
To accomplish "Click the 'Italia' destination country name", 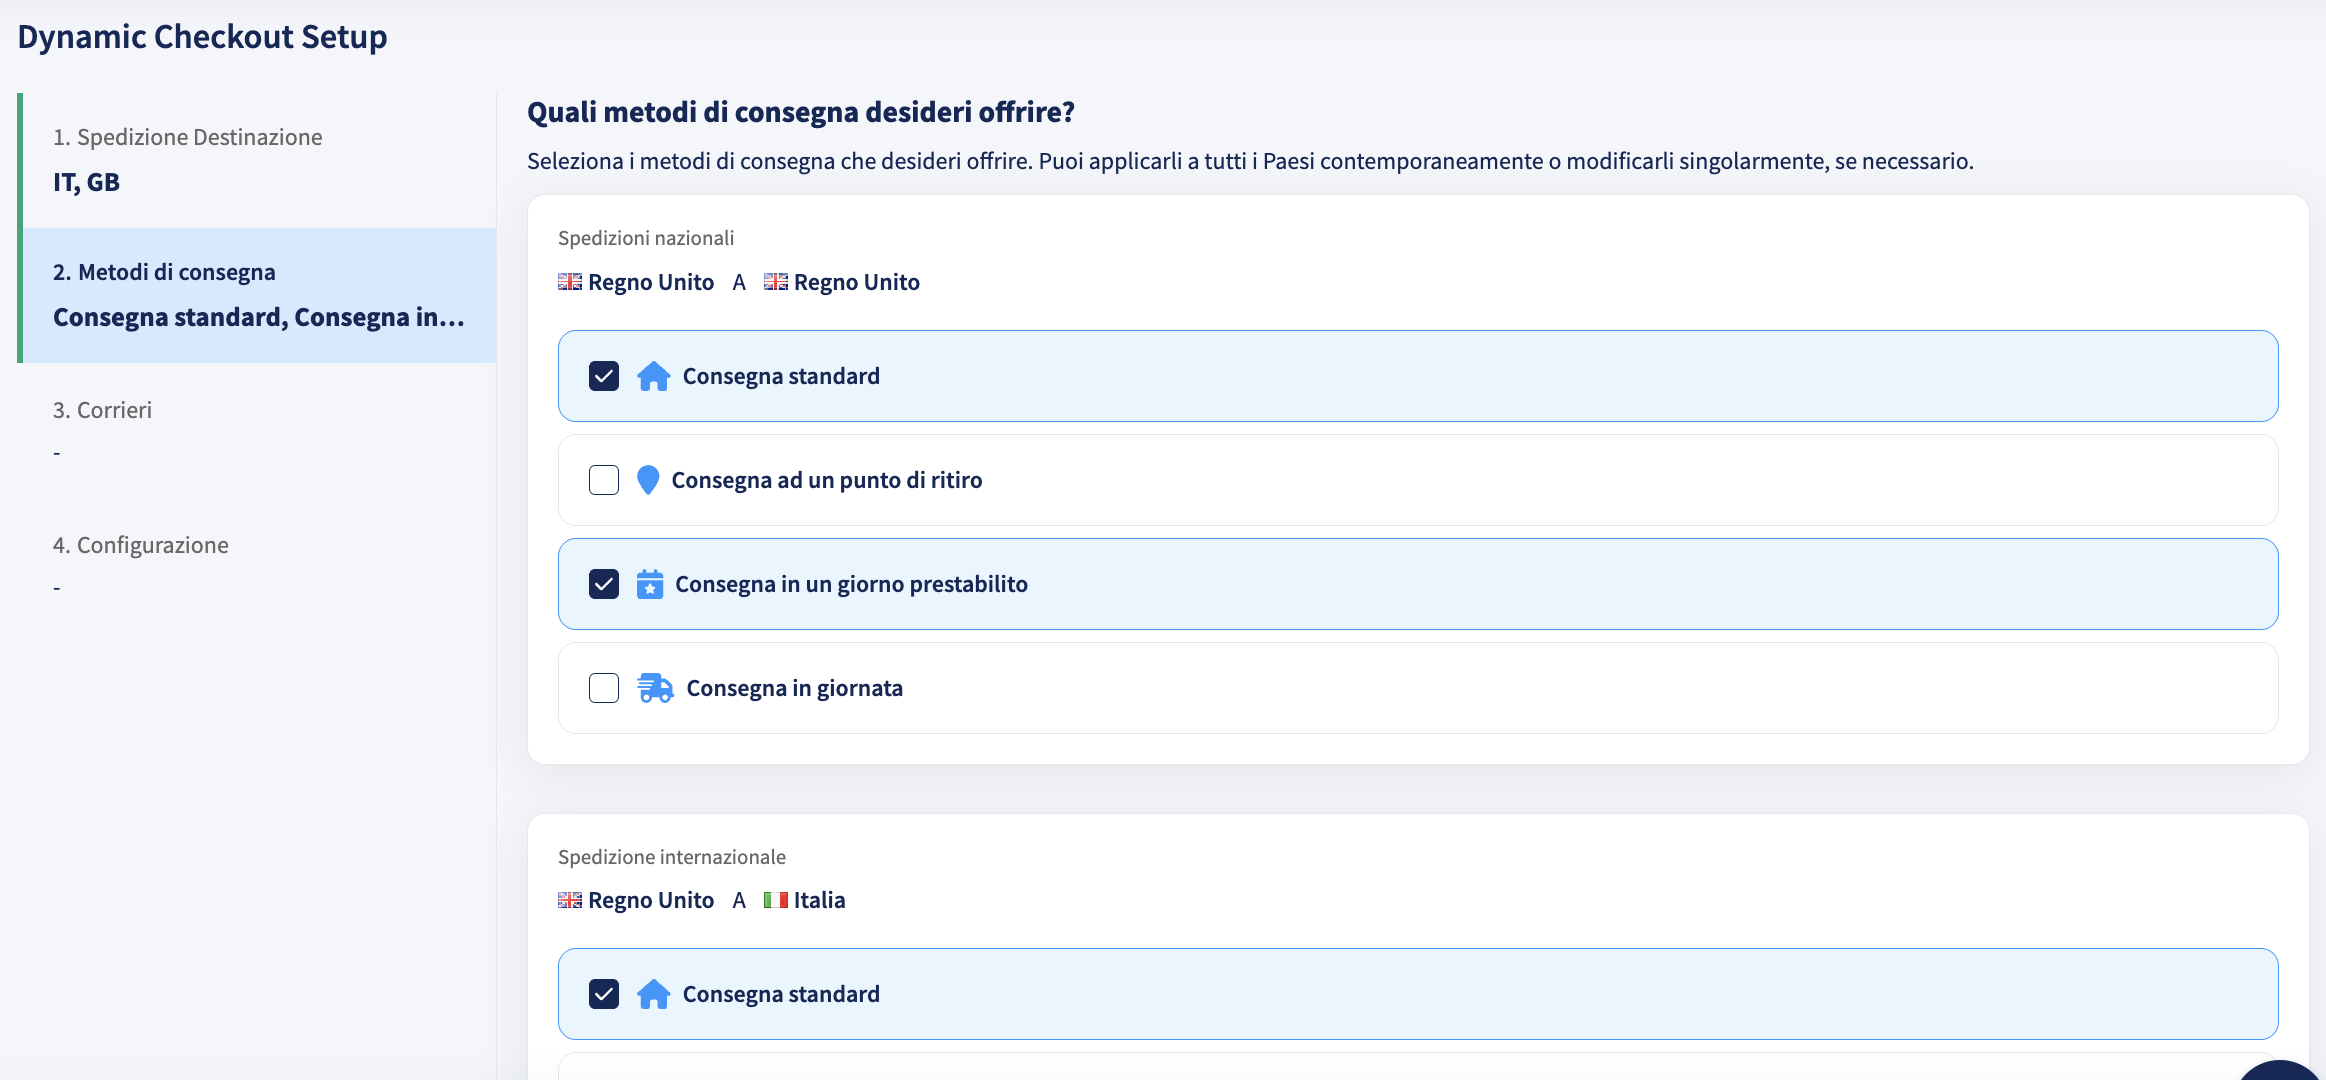I will [820, 900].
